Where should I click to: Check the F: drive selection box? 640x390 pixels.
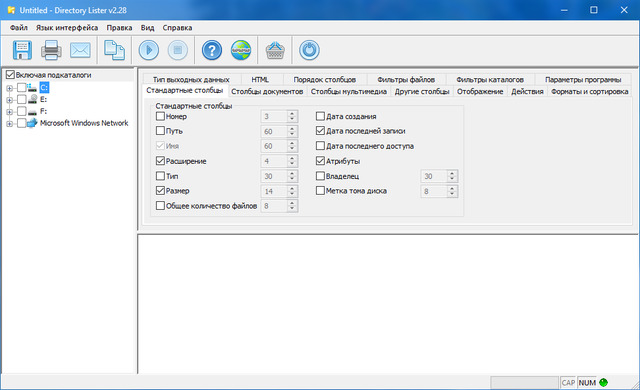21,111
